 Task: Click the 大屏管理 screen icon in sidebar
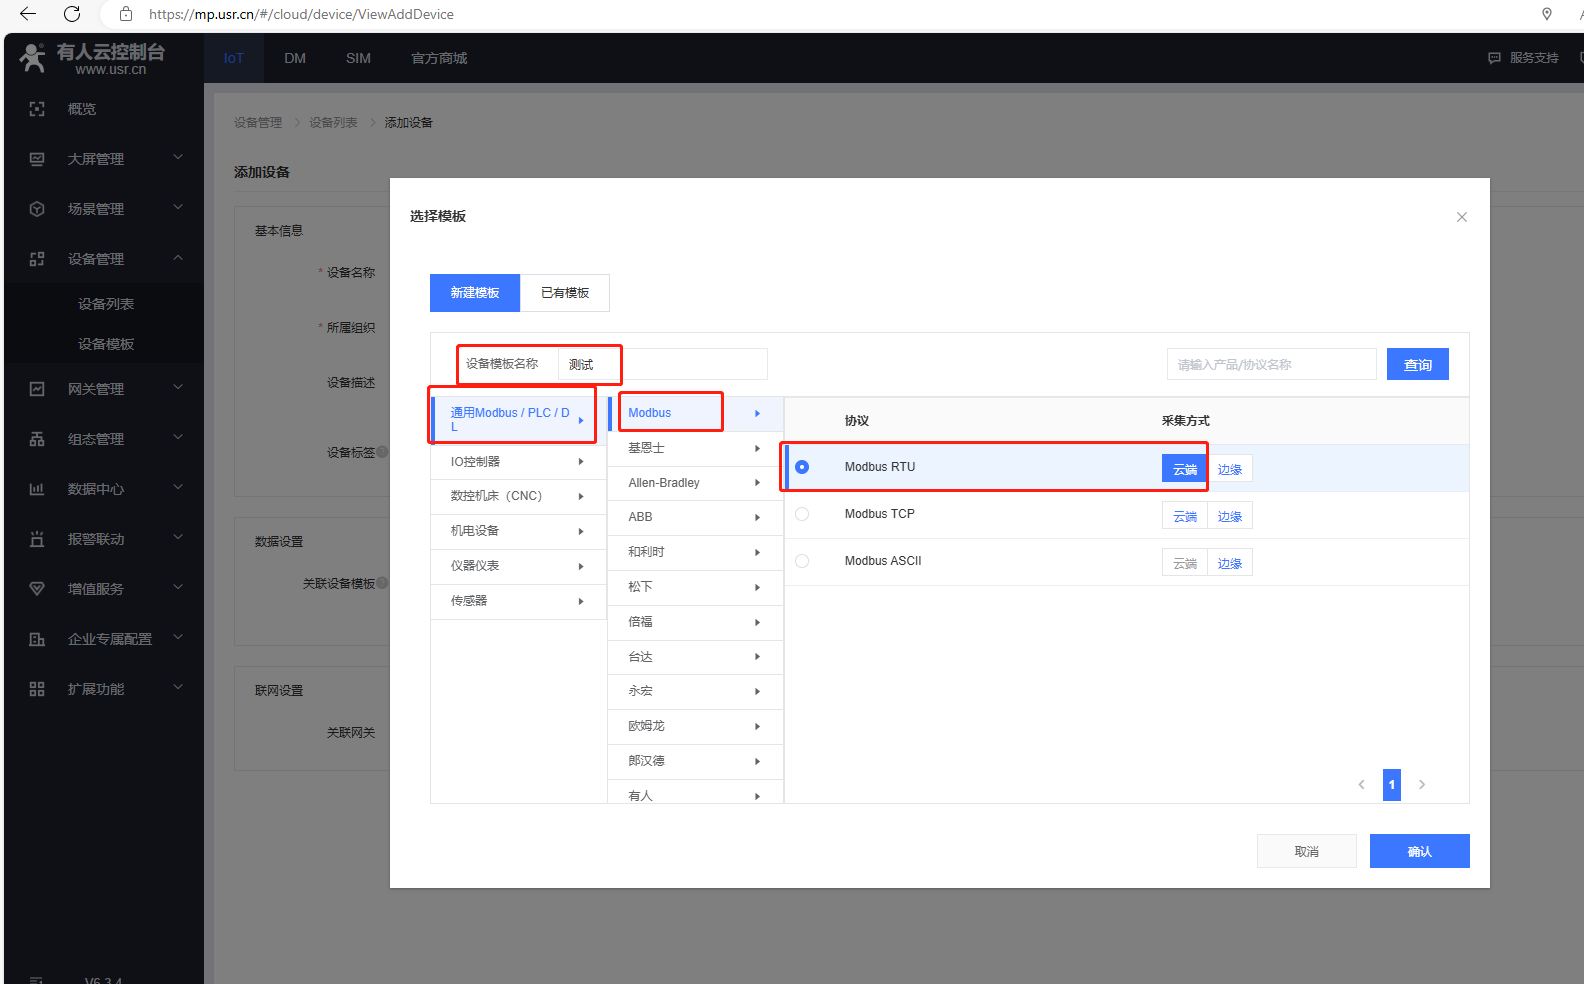point(37,159)
